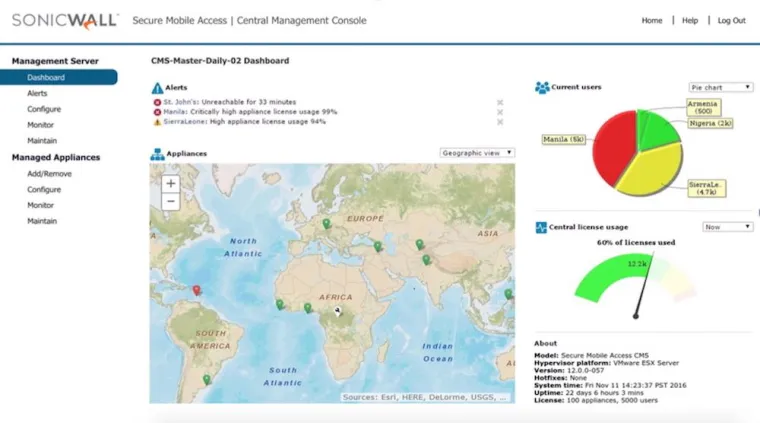
Task: Dismiss the SierraLeone license usage alert
Action: point(500,122)
